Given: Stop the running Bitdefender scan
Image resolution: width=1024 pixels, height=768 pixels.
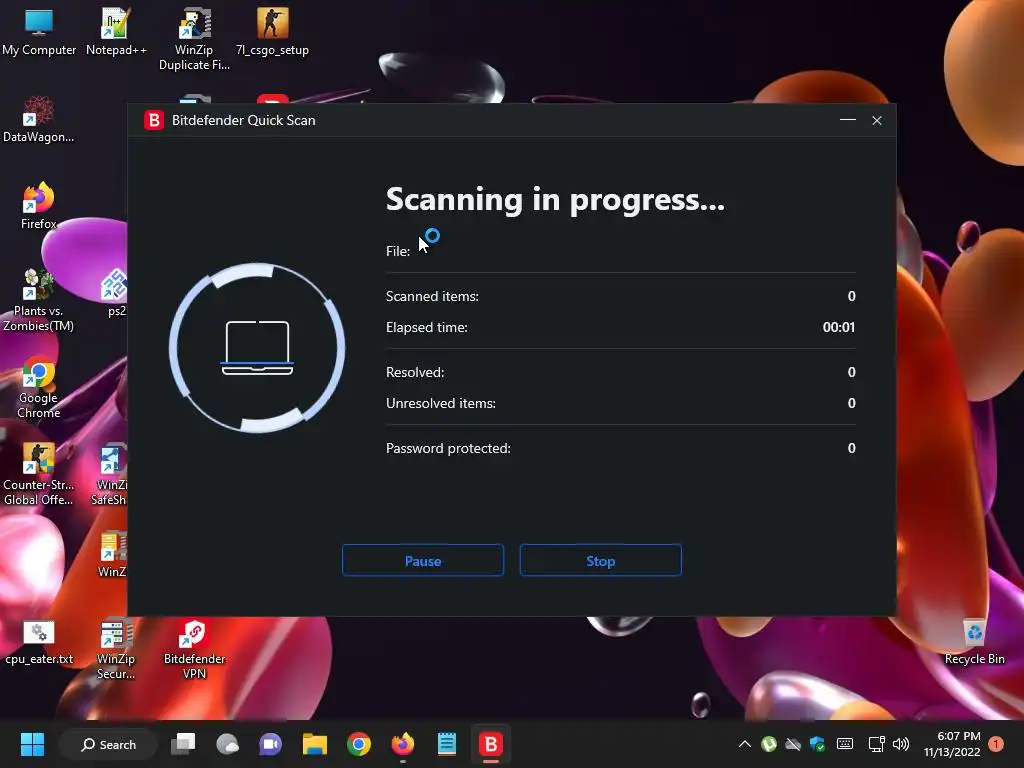Looking at the screenshot, I should click(x=600, y=560).
